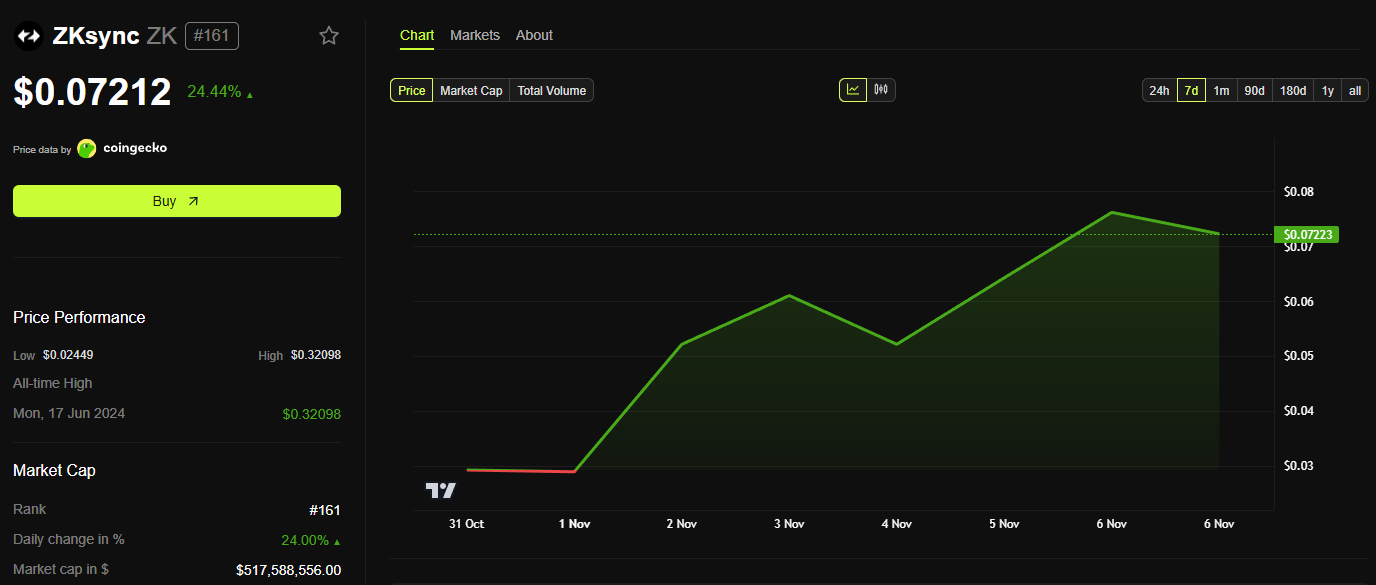The image size is (1376, 585).
Task: Click the all-time high value $0.32098
Action: [311, 413]
